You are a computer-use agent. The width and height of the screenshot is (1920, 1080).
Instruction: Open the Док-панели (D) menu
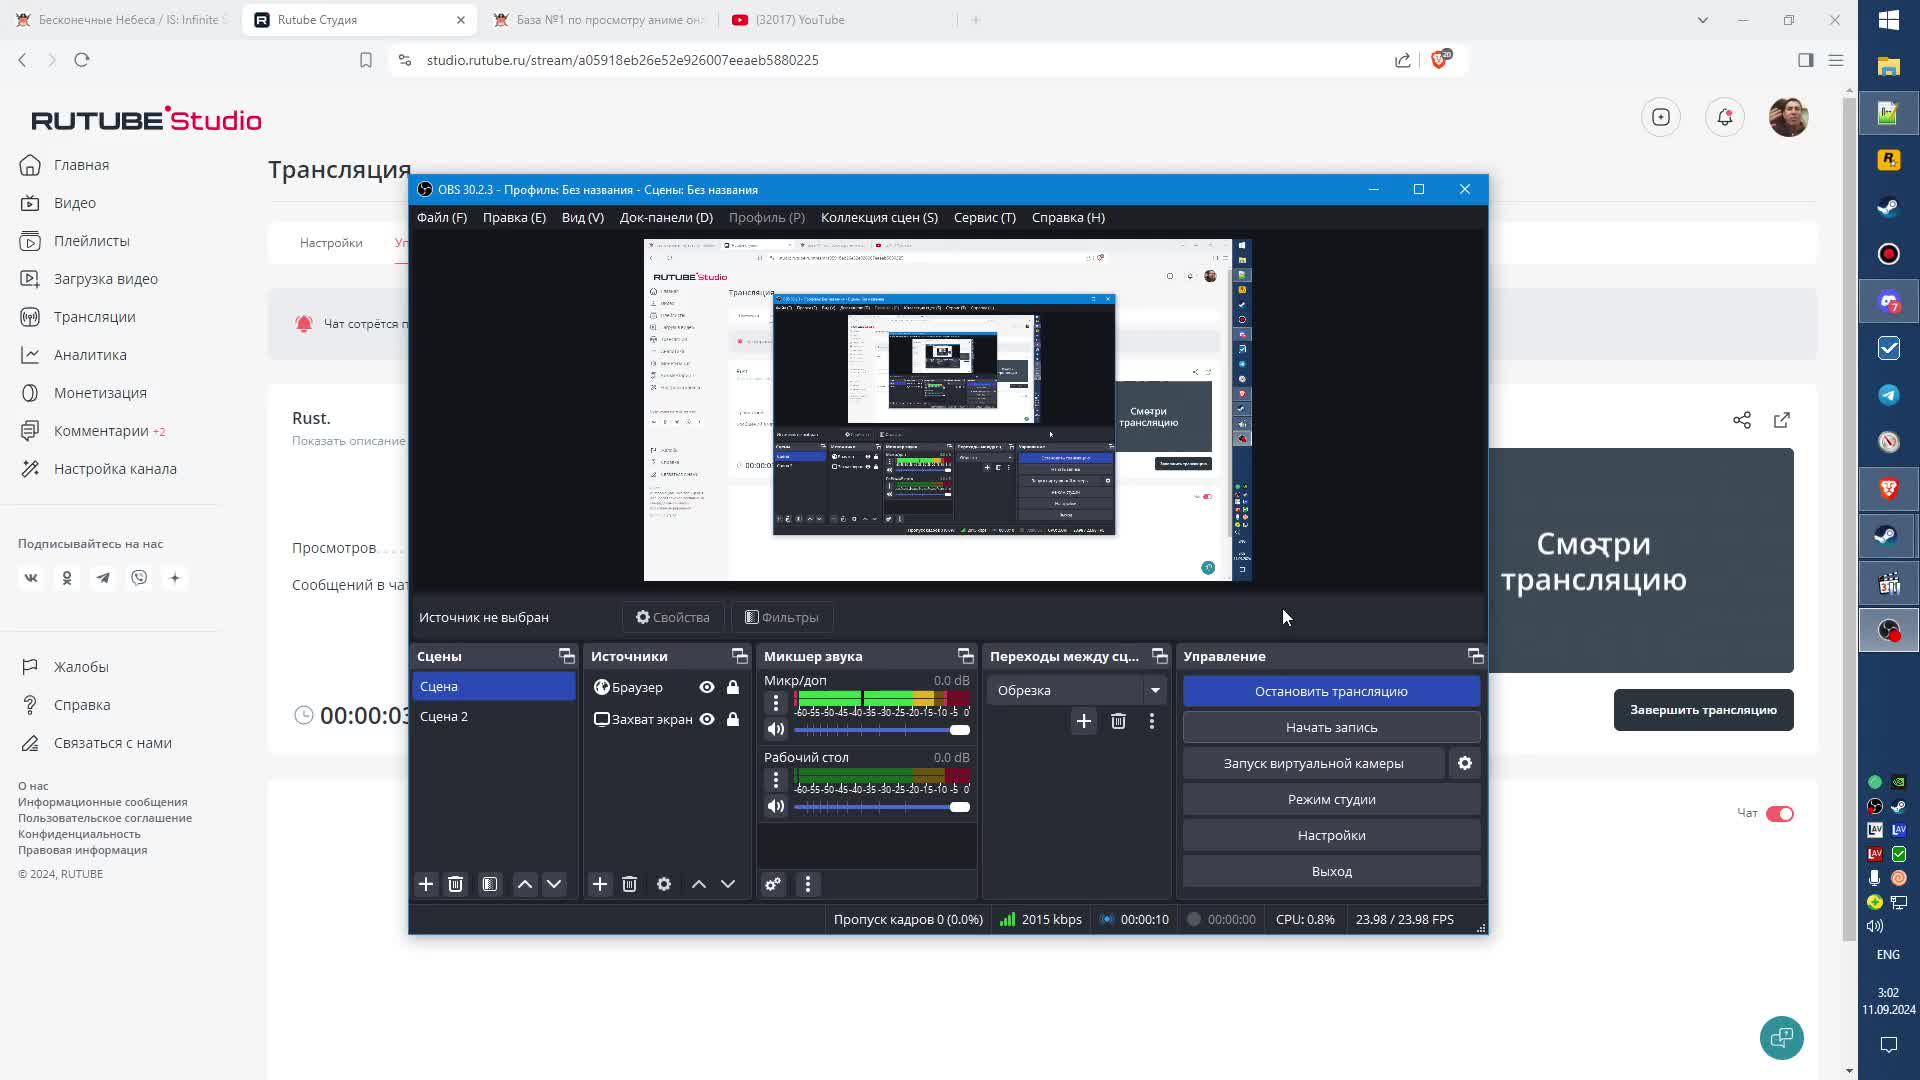(666, 217)
